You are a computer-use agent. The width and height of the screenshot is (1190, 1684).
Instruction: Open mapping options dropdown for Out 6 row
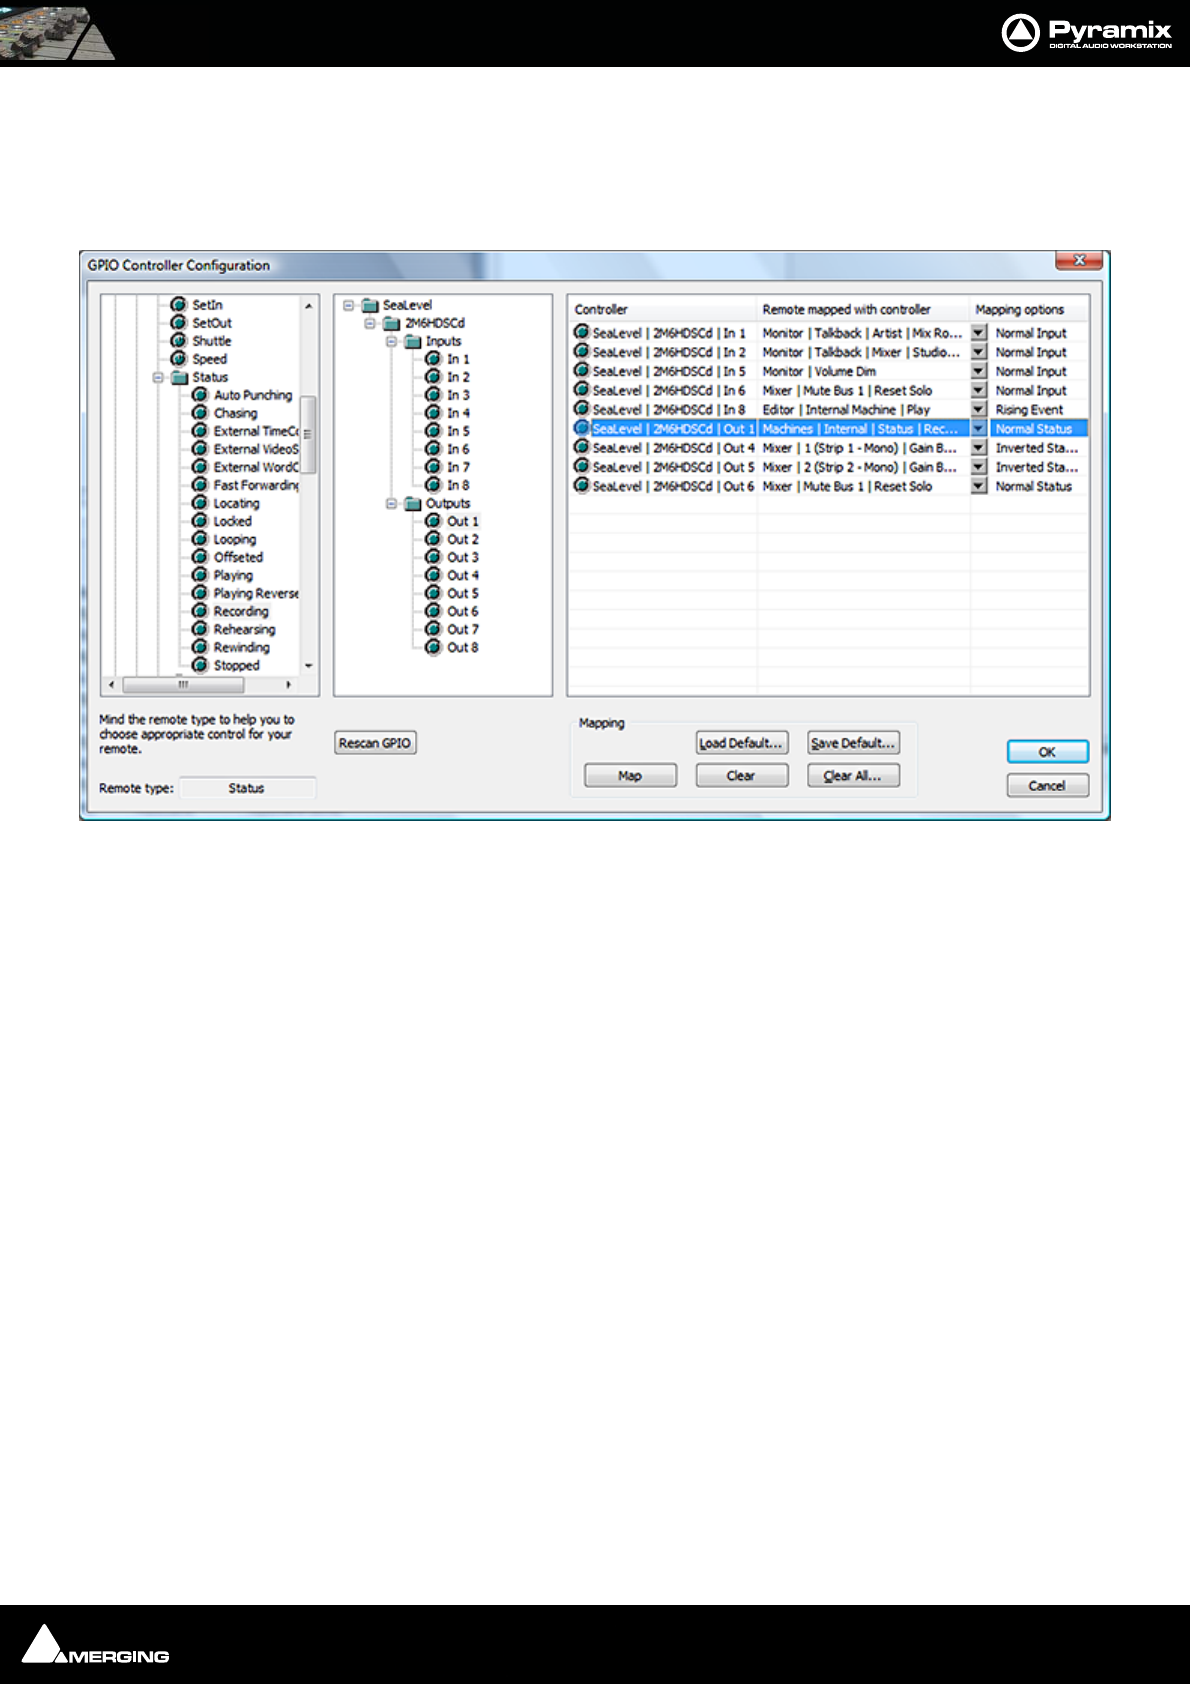(979, 485)
